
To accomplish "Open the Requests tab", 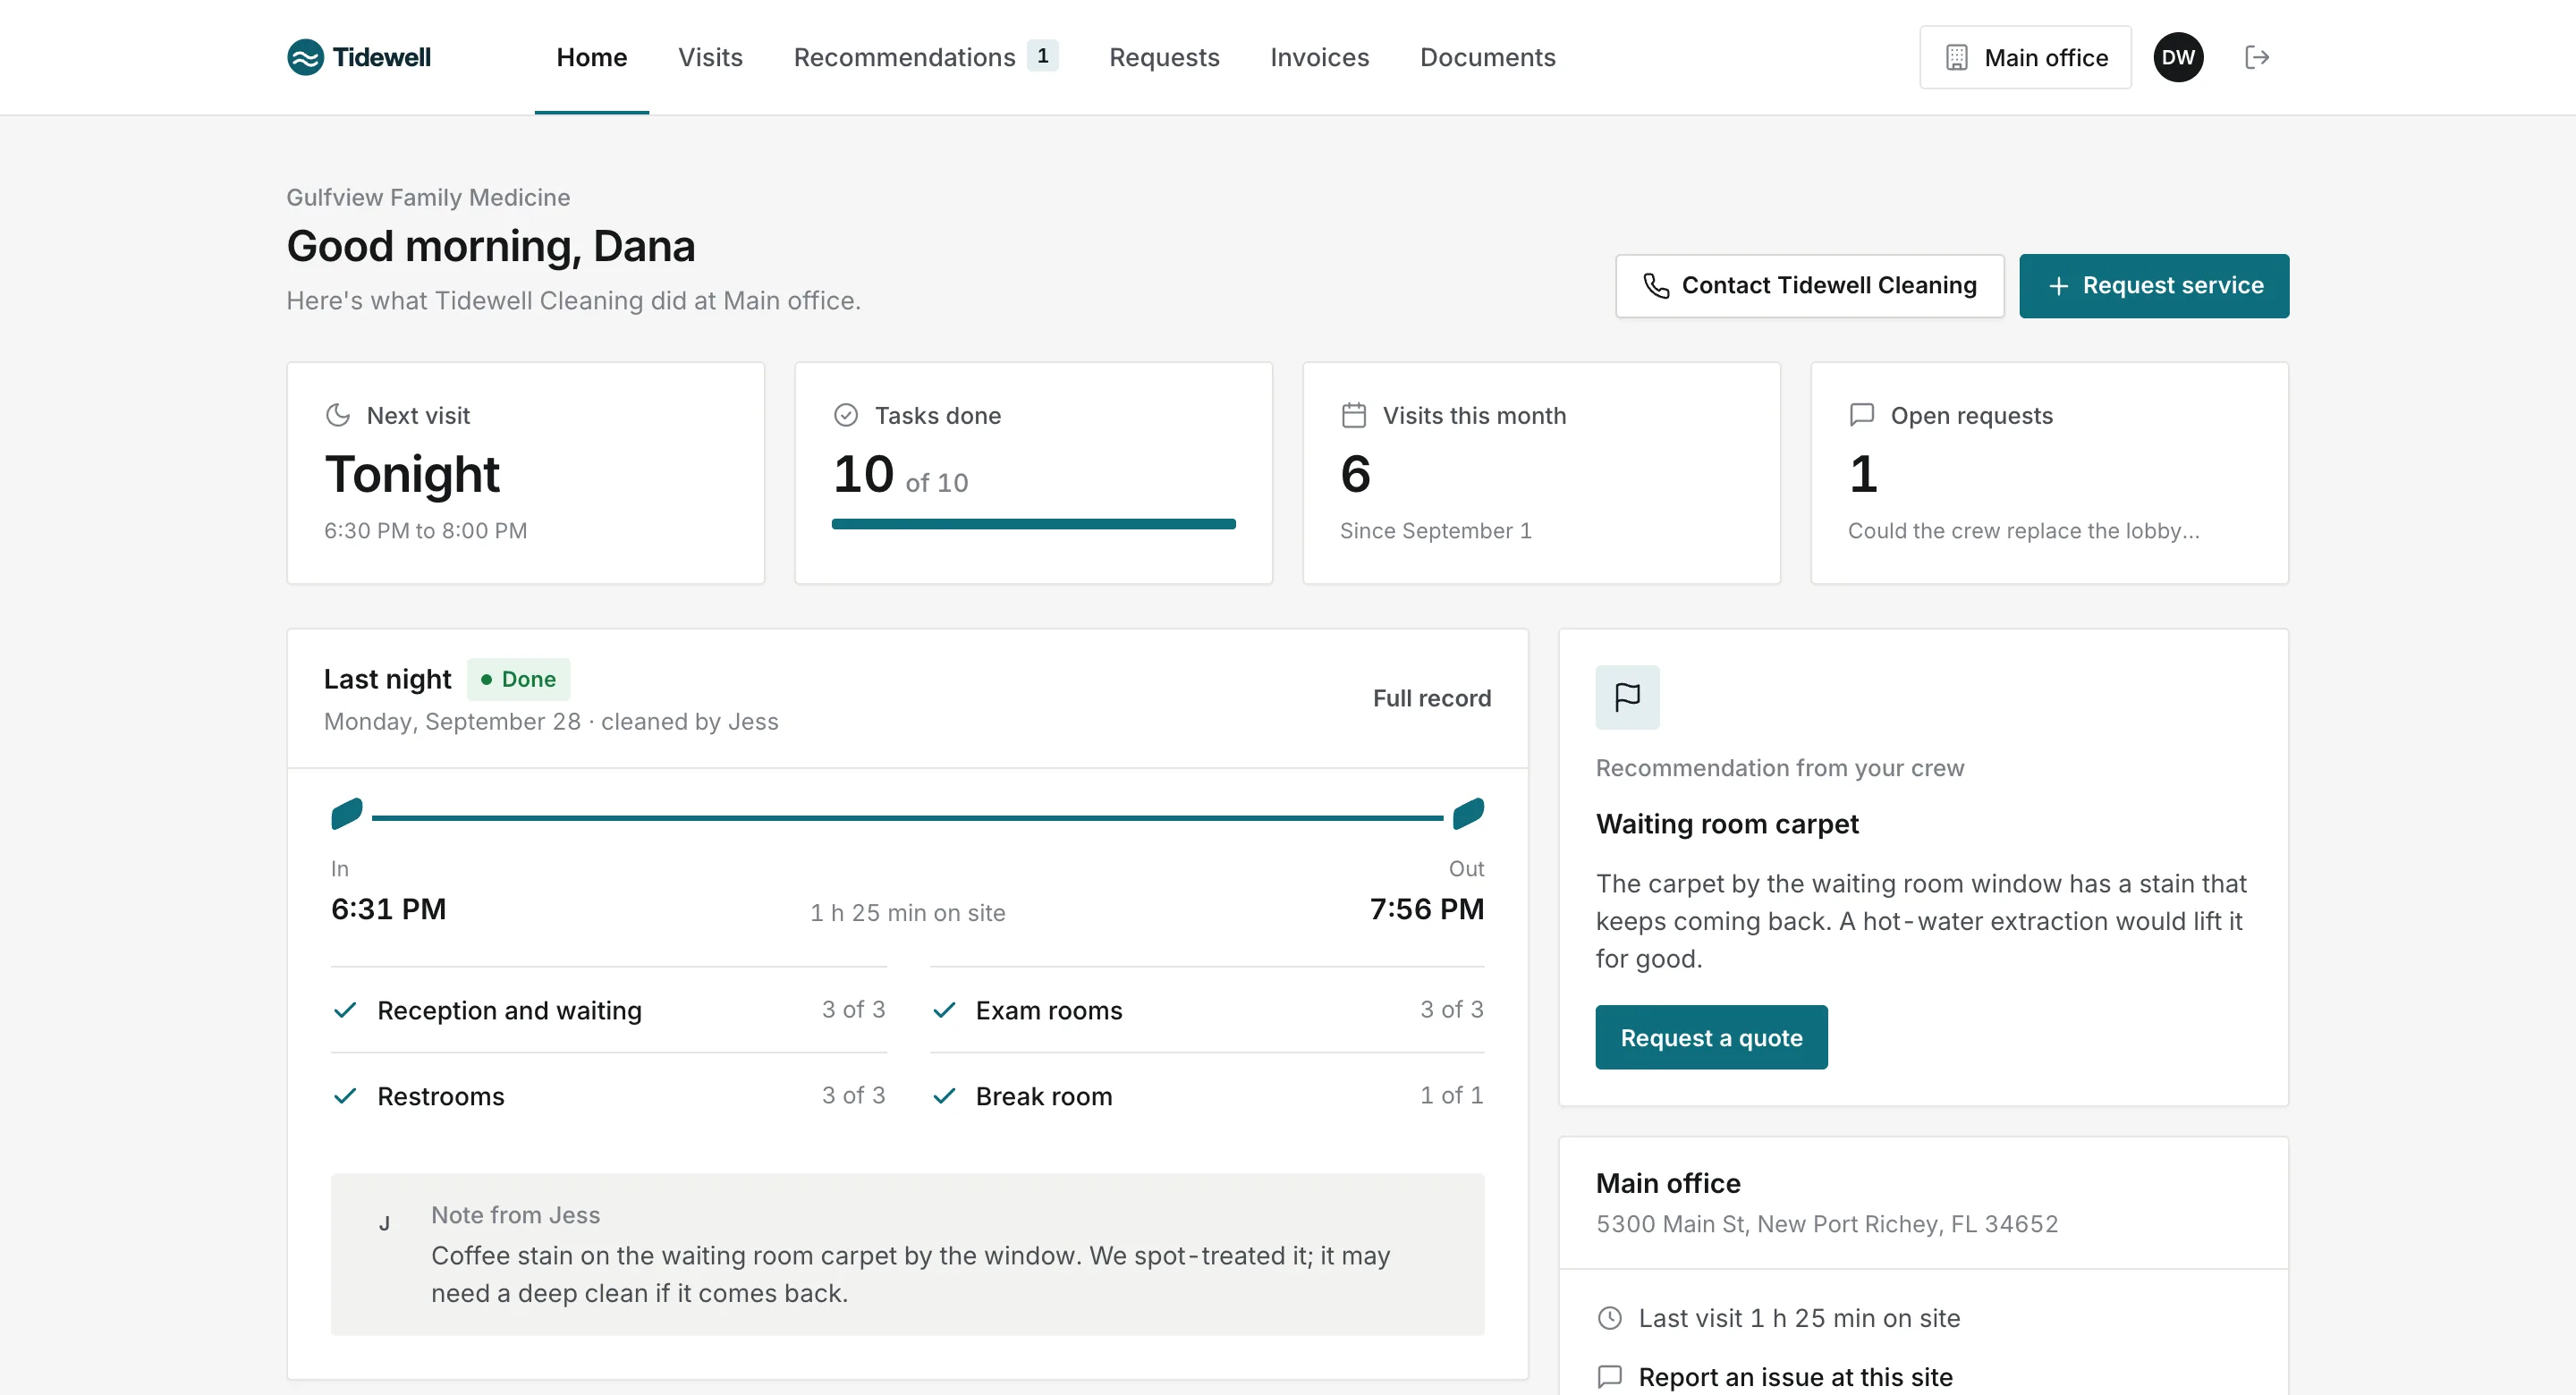I will click(x=1164, y=57).
